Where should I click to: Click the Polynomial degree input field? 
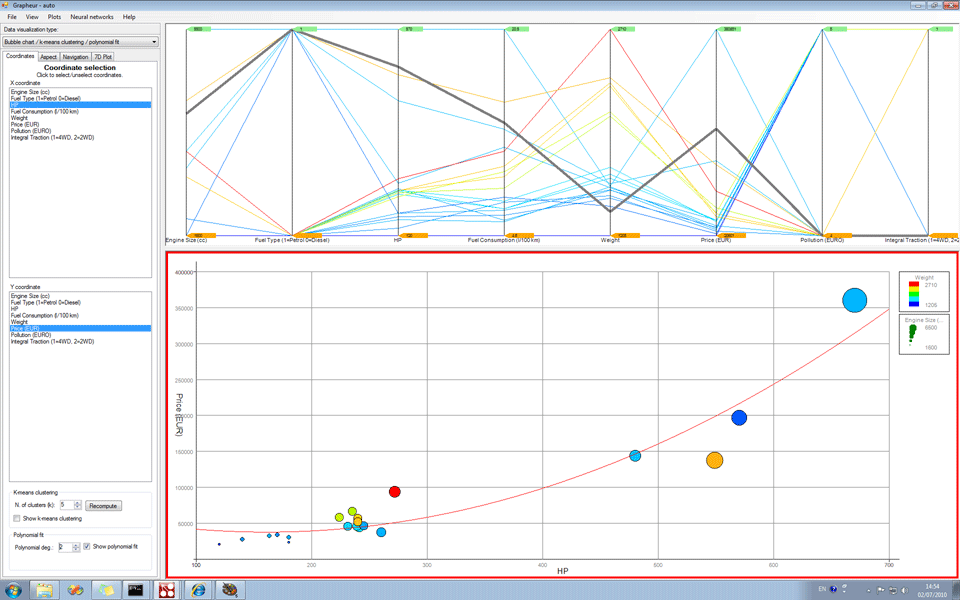[65, 547]
